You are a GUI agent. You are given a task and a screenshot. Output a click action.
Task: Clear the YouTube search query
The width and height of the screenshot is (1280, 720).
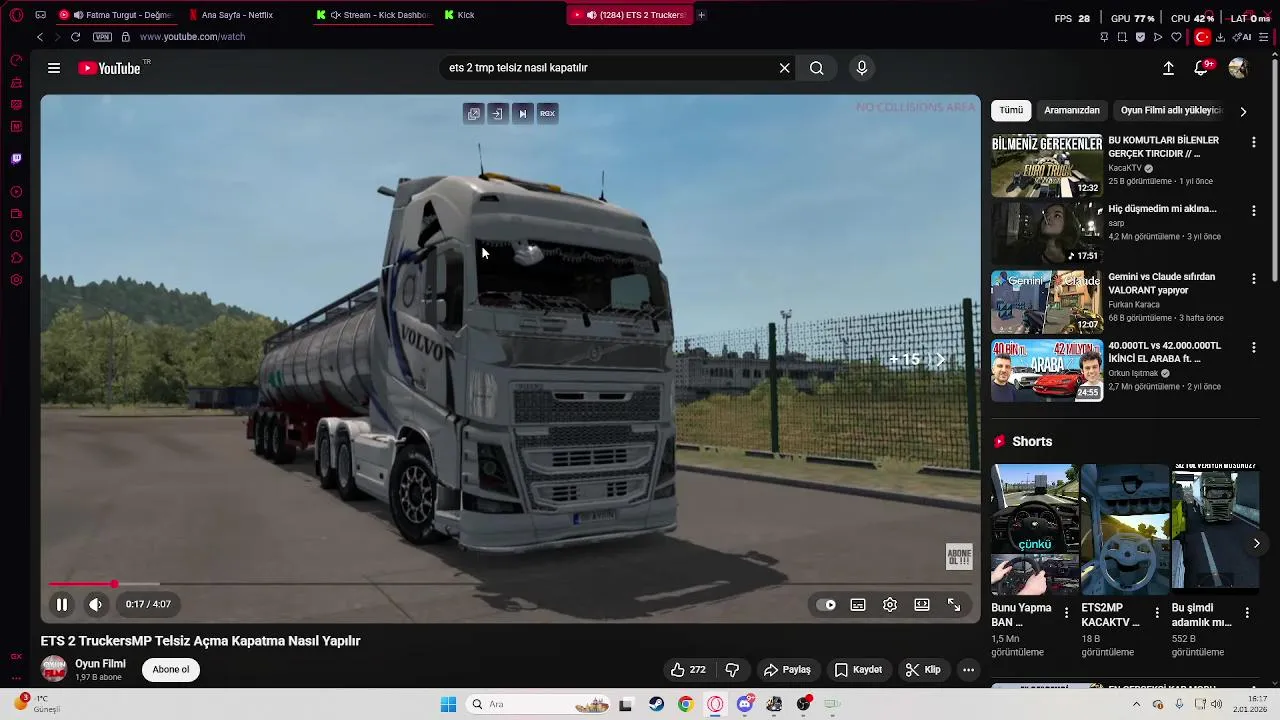coord(785,68)
